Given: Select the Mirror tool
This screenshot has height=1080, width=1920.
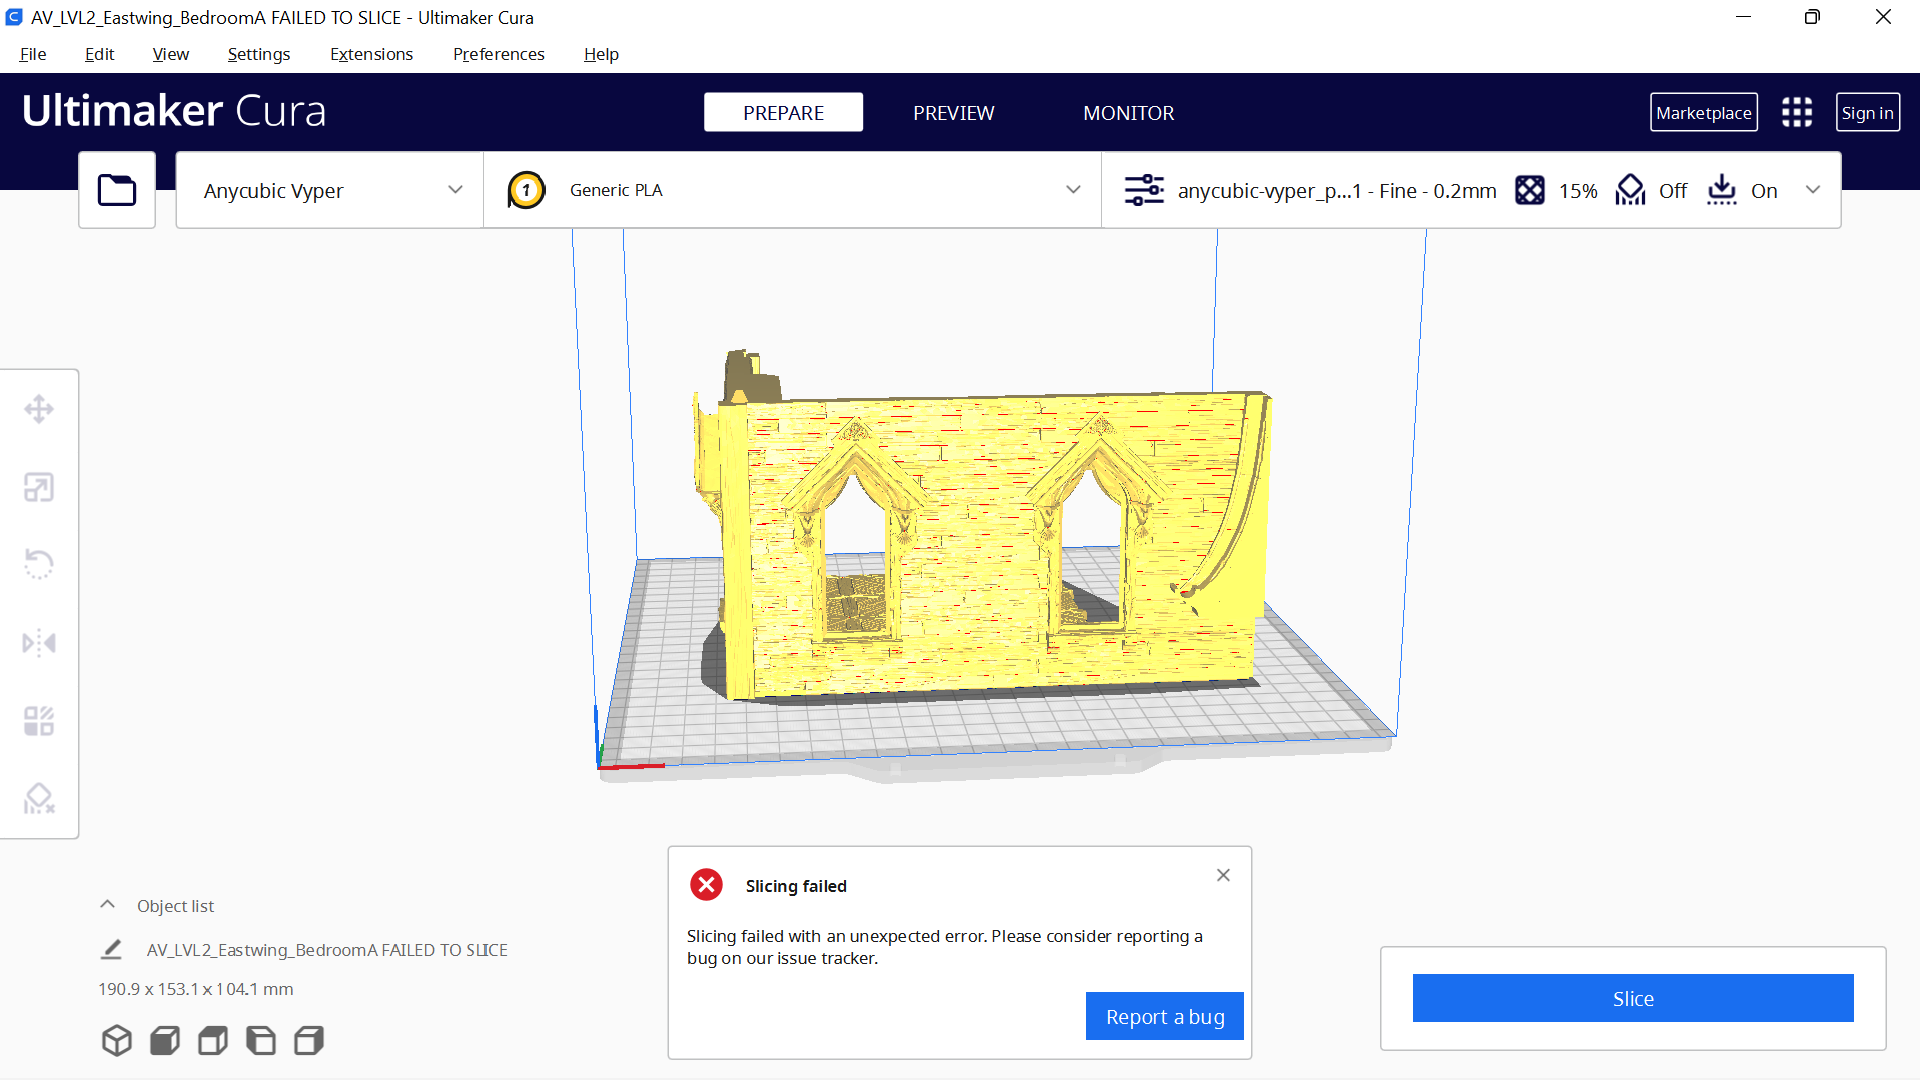Looking at the screenshot, I should [x=39, y=643].
